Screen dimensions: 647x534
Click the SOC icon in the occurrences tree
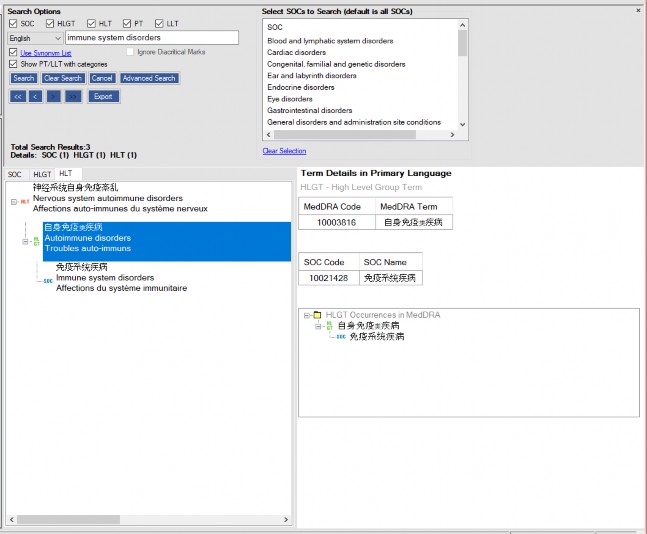(x=341, y=337)
